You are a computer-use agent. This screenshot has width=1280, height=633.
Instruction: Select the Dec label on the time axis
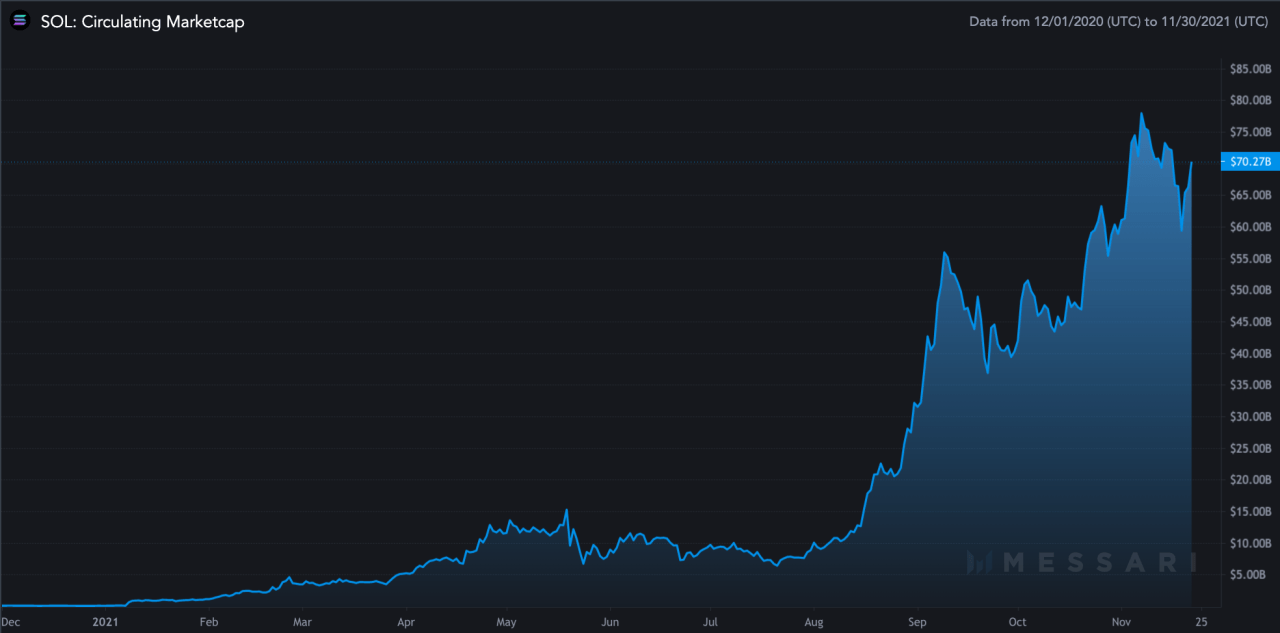(11, 621)
